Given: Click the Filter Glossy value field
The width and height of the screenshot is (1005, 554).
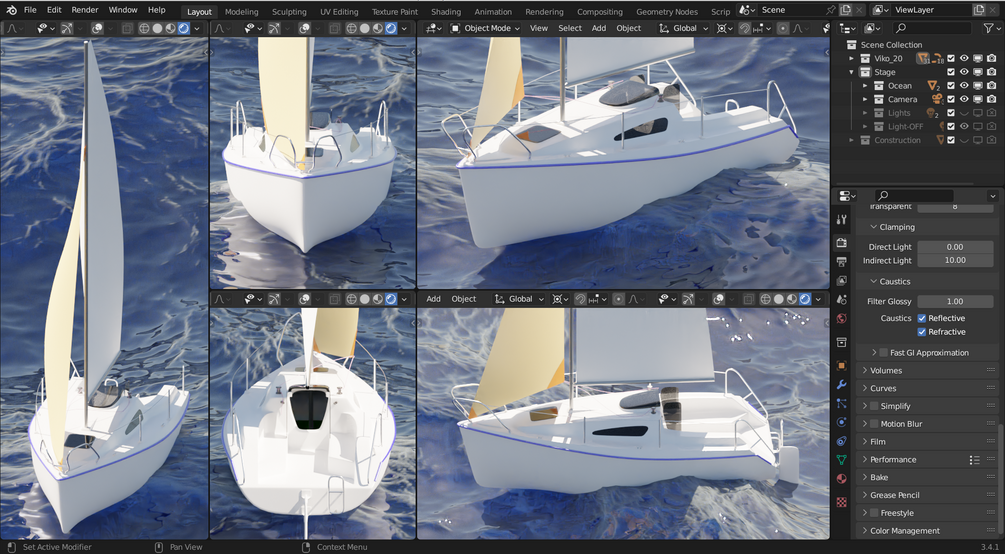Looking at the screenshot, I should pos(955,301).
